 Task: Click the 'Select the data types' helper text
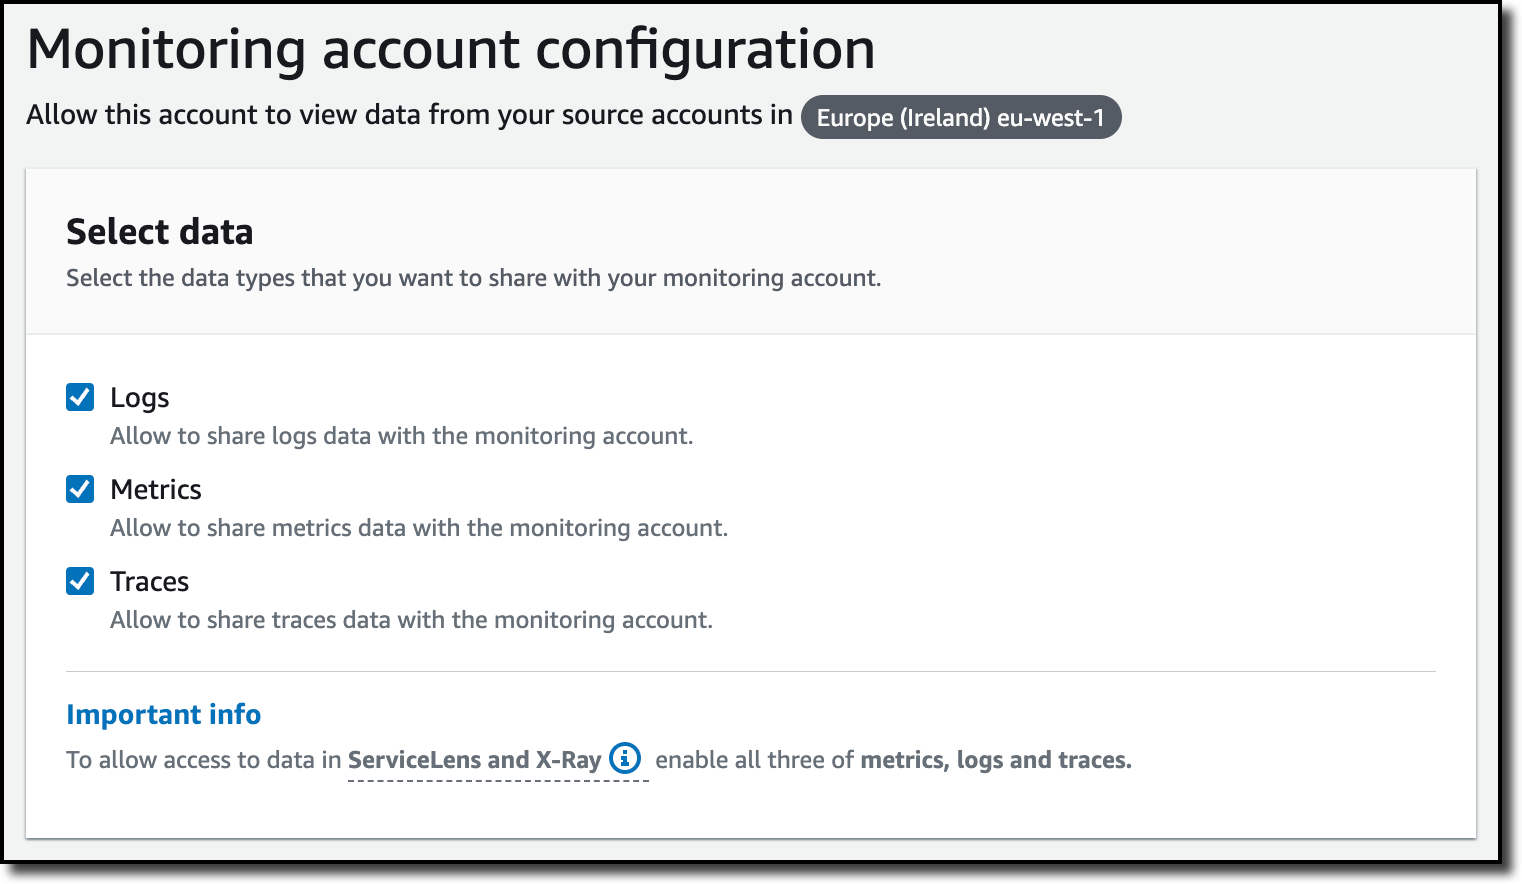point(473,278)
